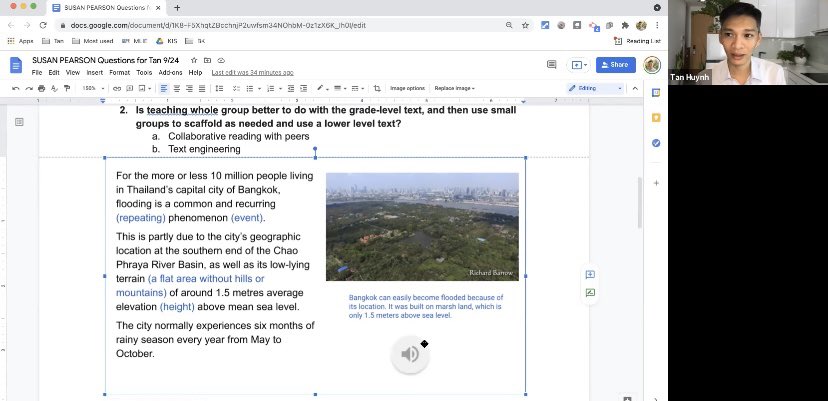
Task: Open the border dash dropdown
Action: (x=357, y=88)
